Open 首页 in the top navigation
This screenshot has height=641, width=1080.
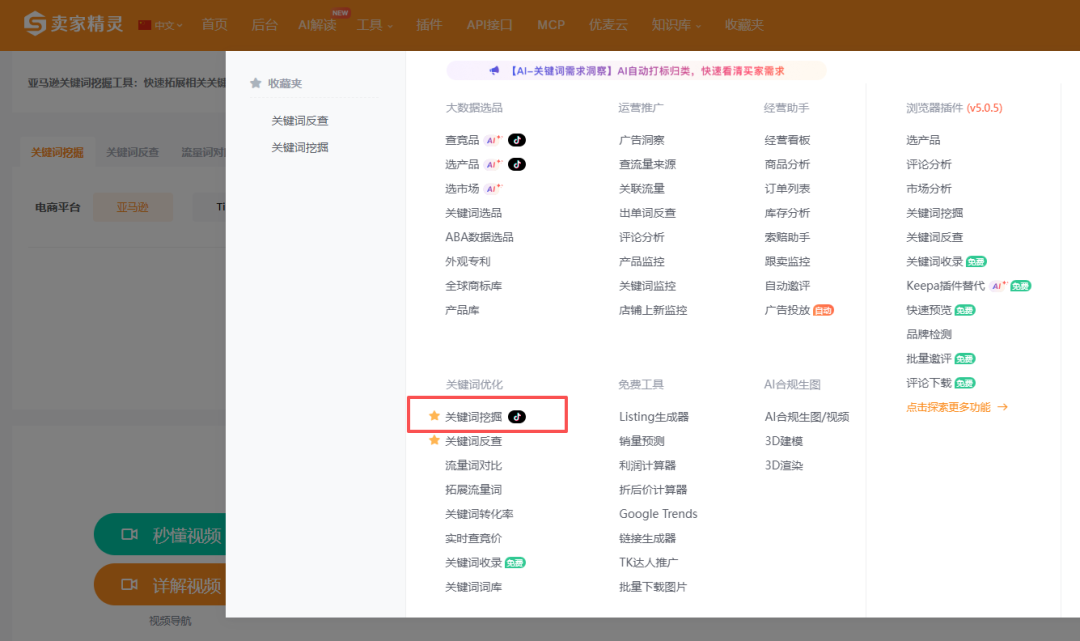(x=214, y=25)
